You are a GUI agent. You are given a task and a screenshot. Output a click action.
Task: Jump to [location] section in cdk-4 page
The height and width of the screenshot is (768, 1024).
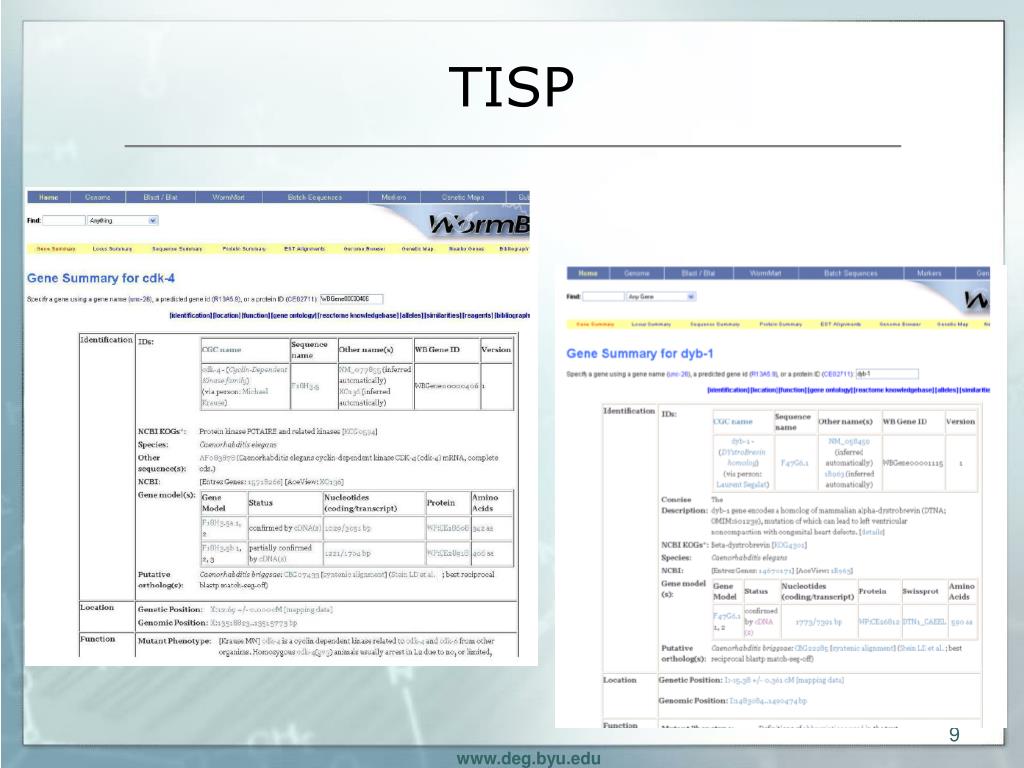[227, 315]
